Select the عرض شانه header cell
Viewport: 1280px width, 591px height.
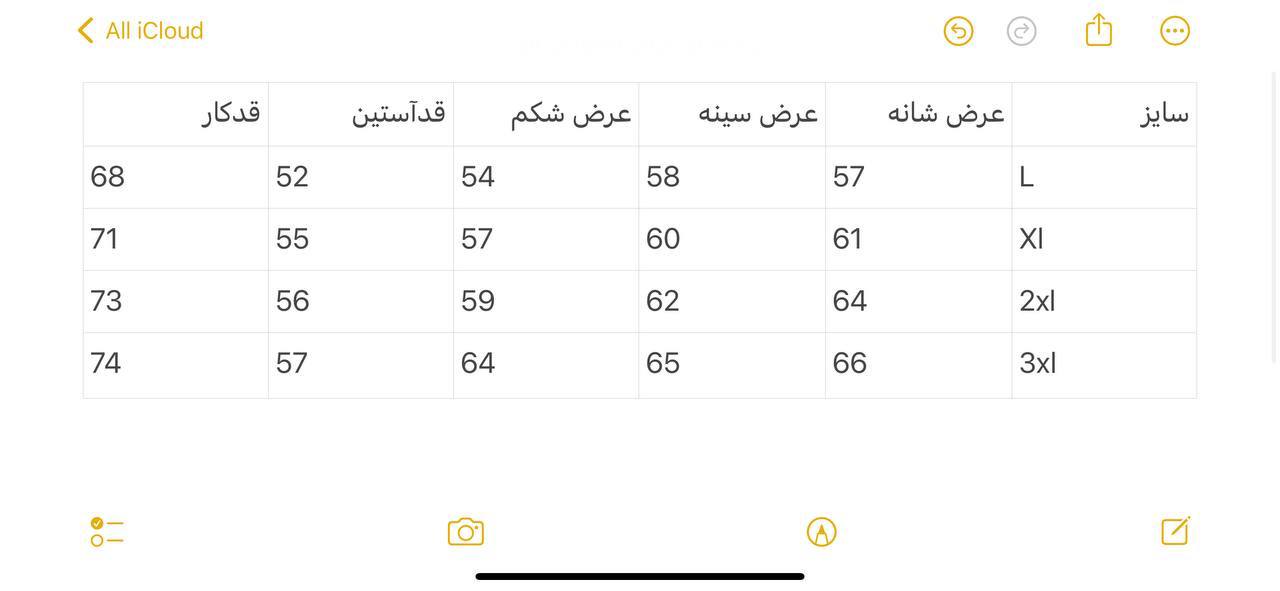click(x=918, y=114)
